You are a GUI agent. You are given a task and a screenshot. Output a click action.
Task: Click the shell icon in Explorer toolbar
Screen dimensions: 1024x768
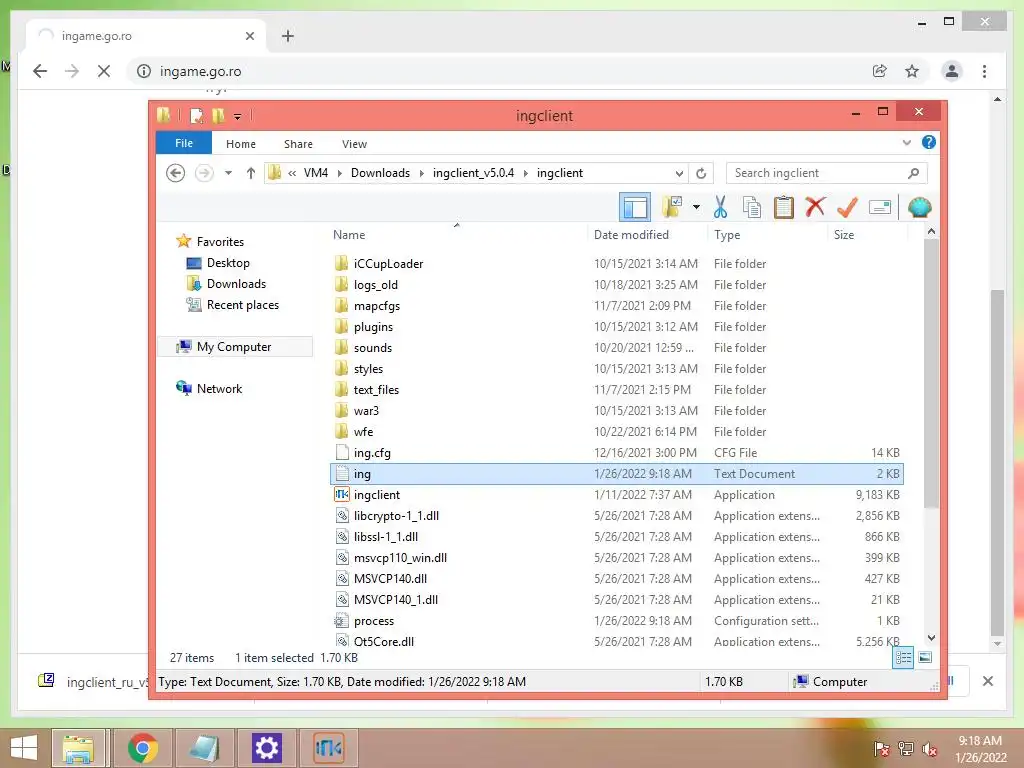920,208
